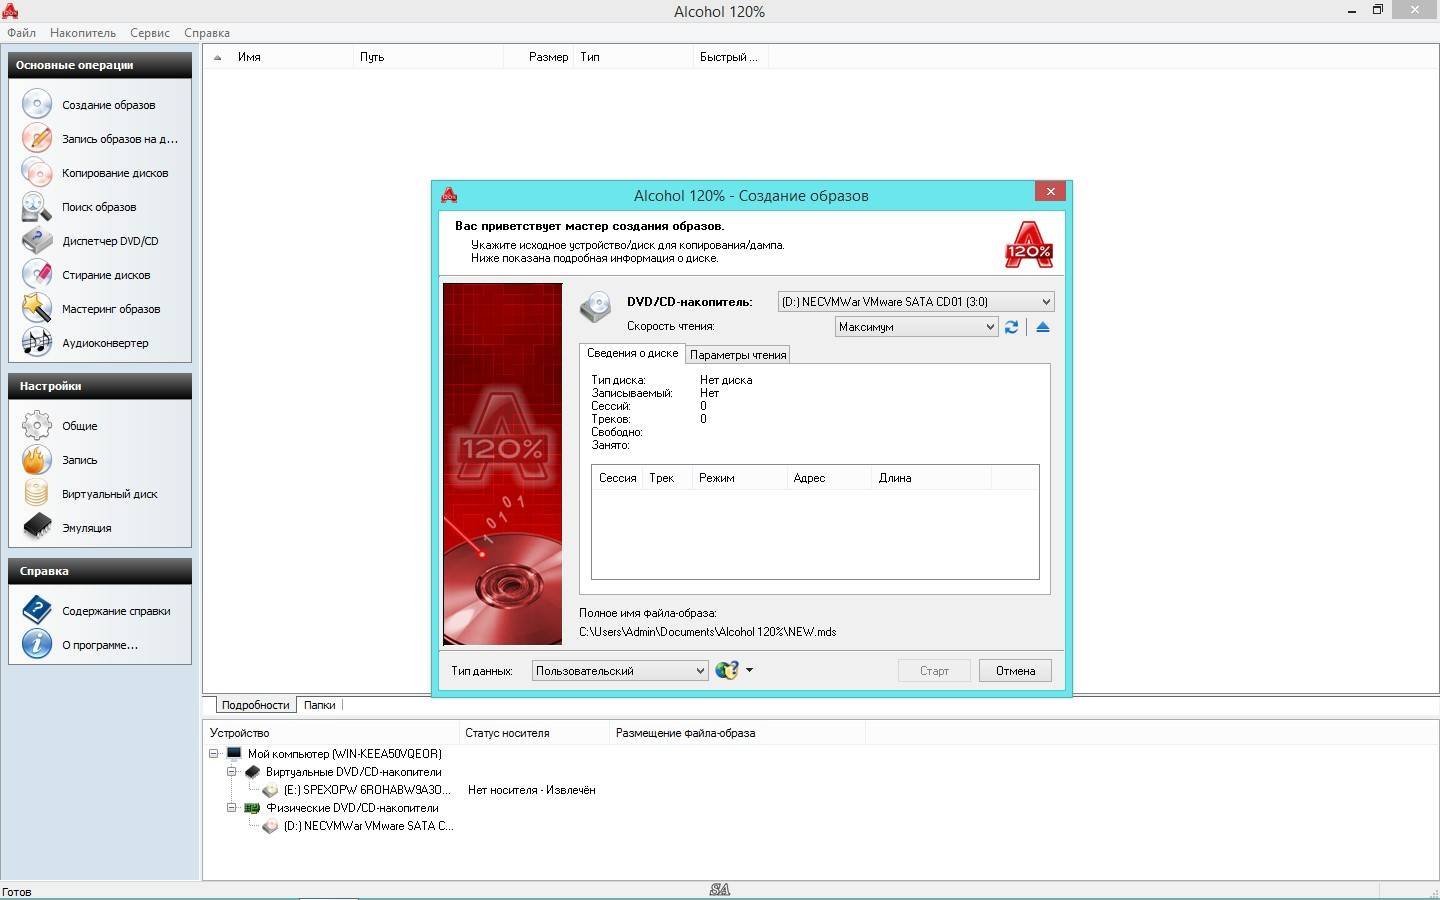
Task: Close the Создание образов dialog
Action: [1050, 191]
